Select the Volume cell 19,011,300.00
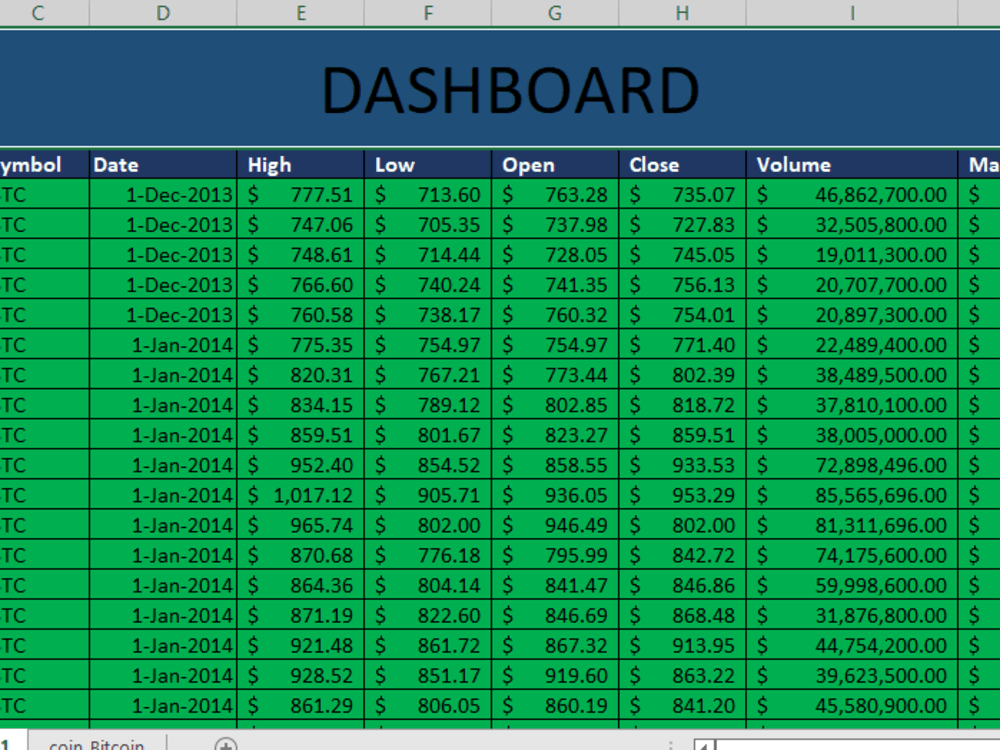This screenshot has height=750, width=1000. coord(852,254)
